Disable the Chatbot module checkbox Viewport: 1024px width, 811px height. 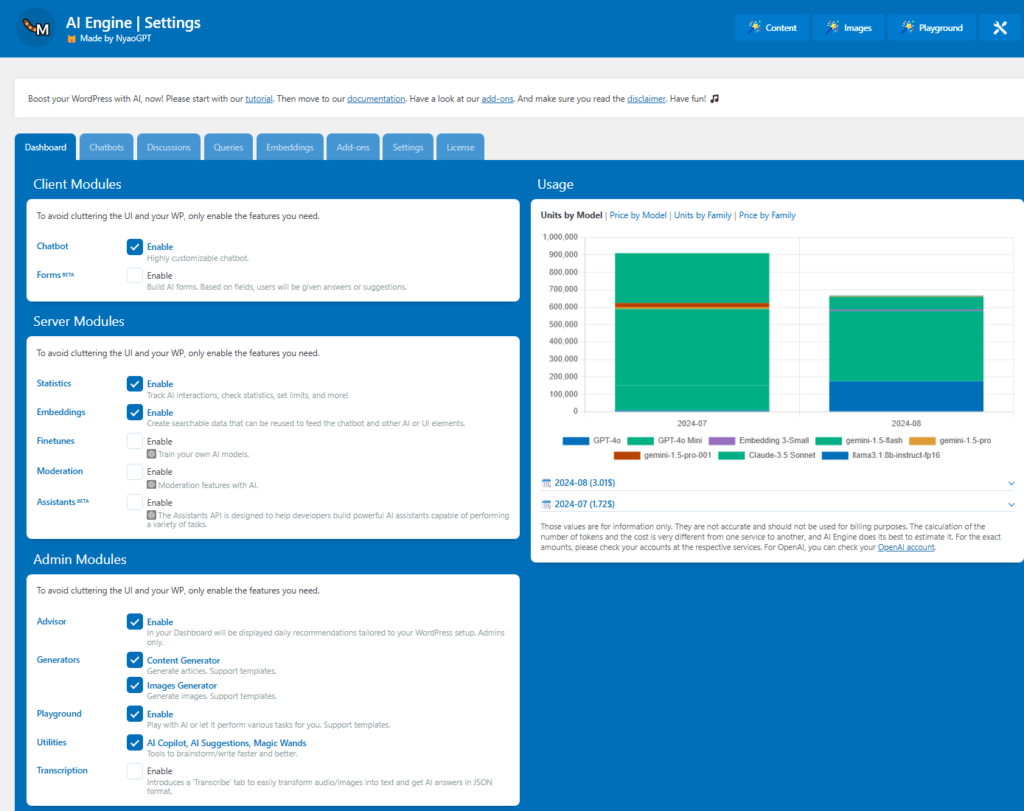click(135, 246)
